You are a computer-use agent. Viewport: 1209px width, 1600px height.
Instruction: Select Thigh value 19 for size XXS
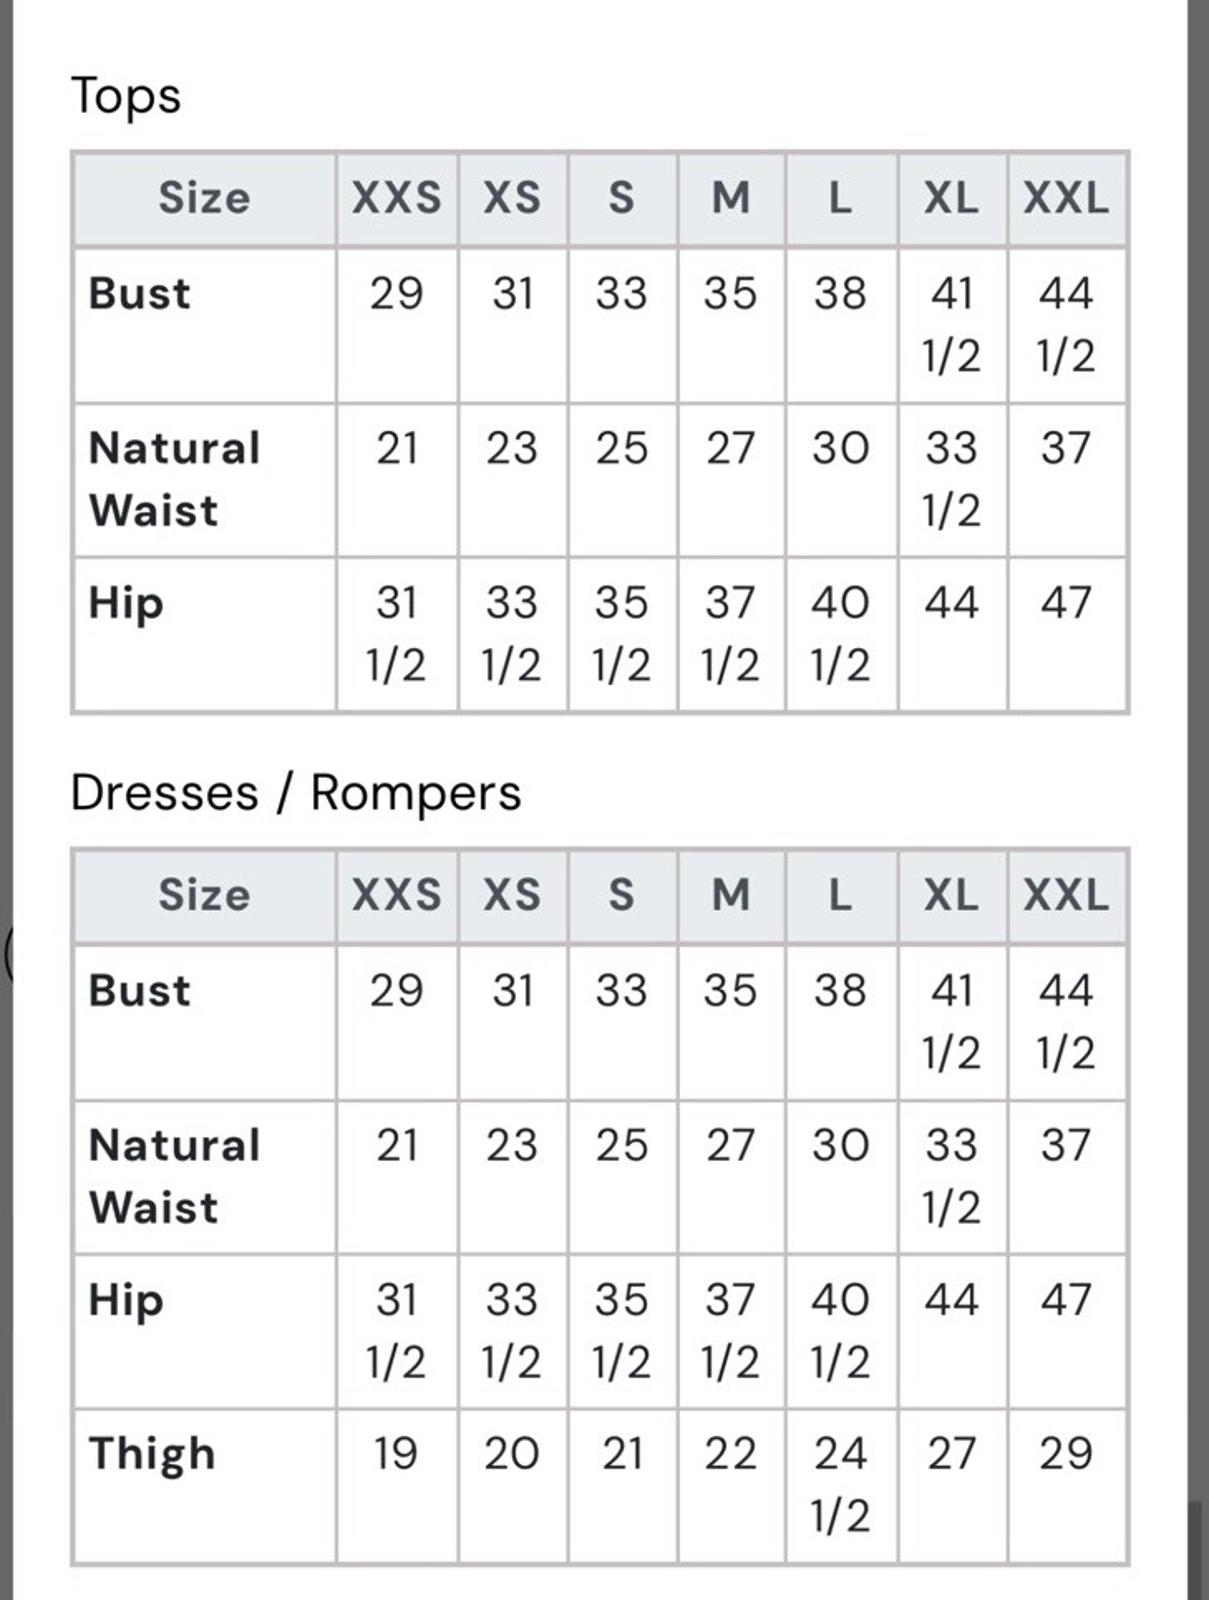pyautogui.click(x=396, y=1454)
